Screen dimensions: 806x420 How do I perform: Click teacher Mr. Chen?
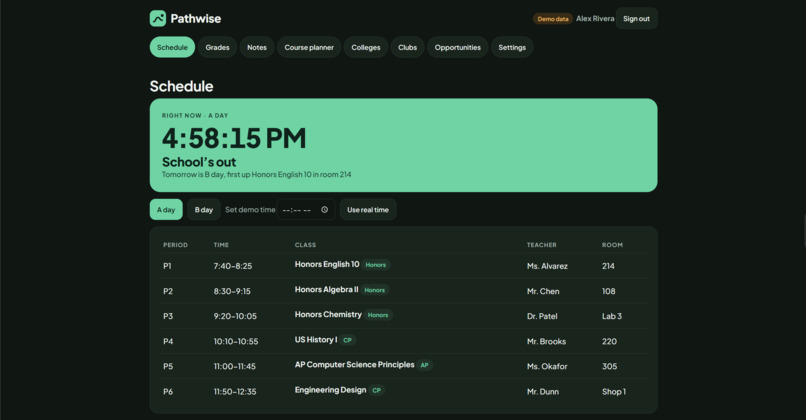[543, 291]
